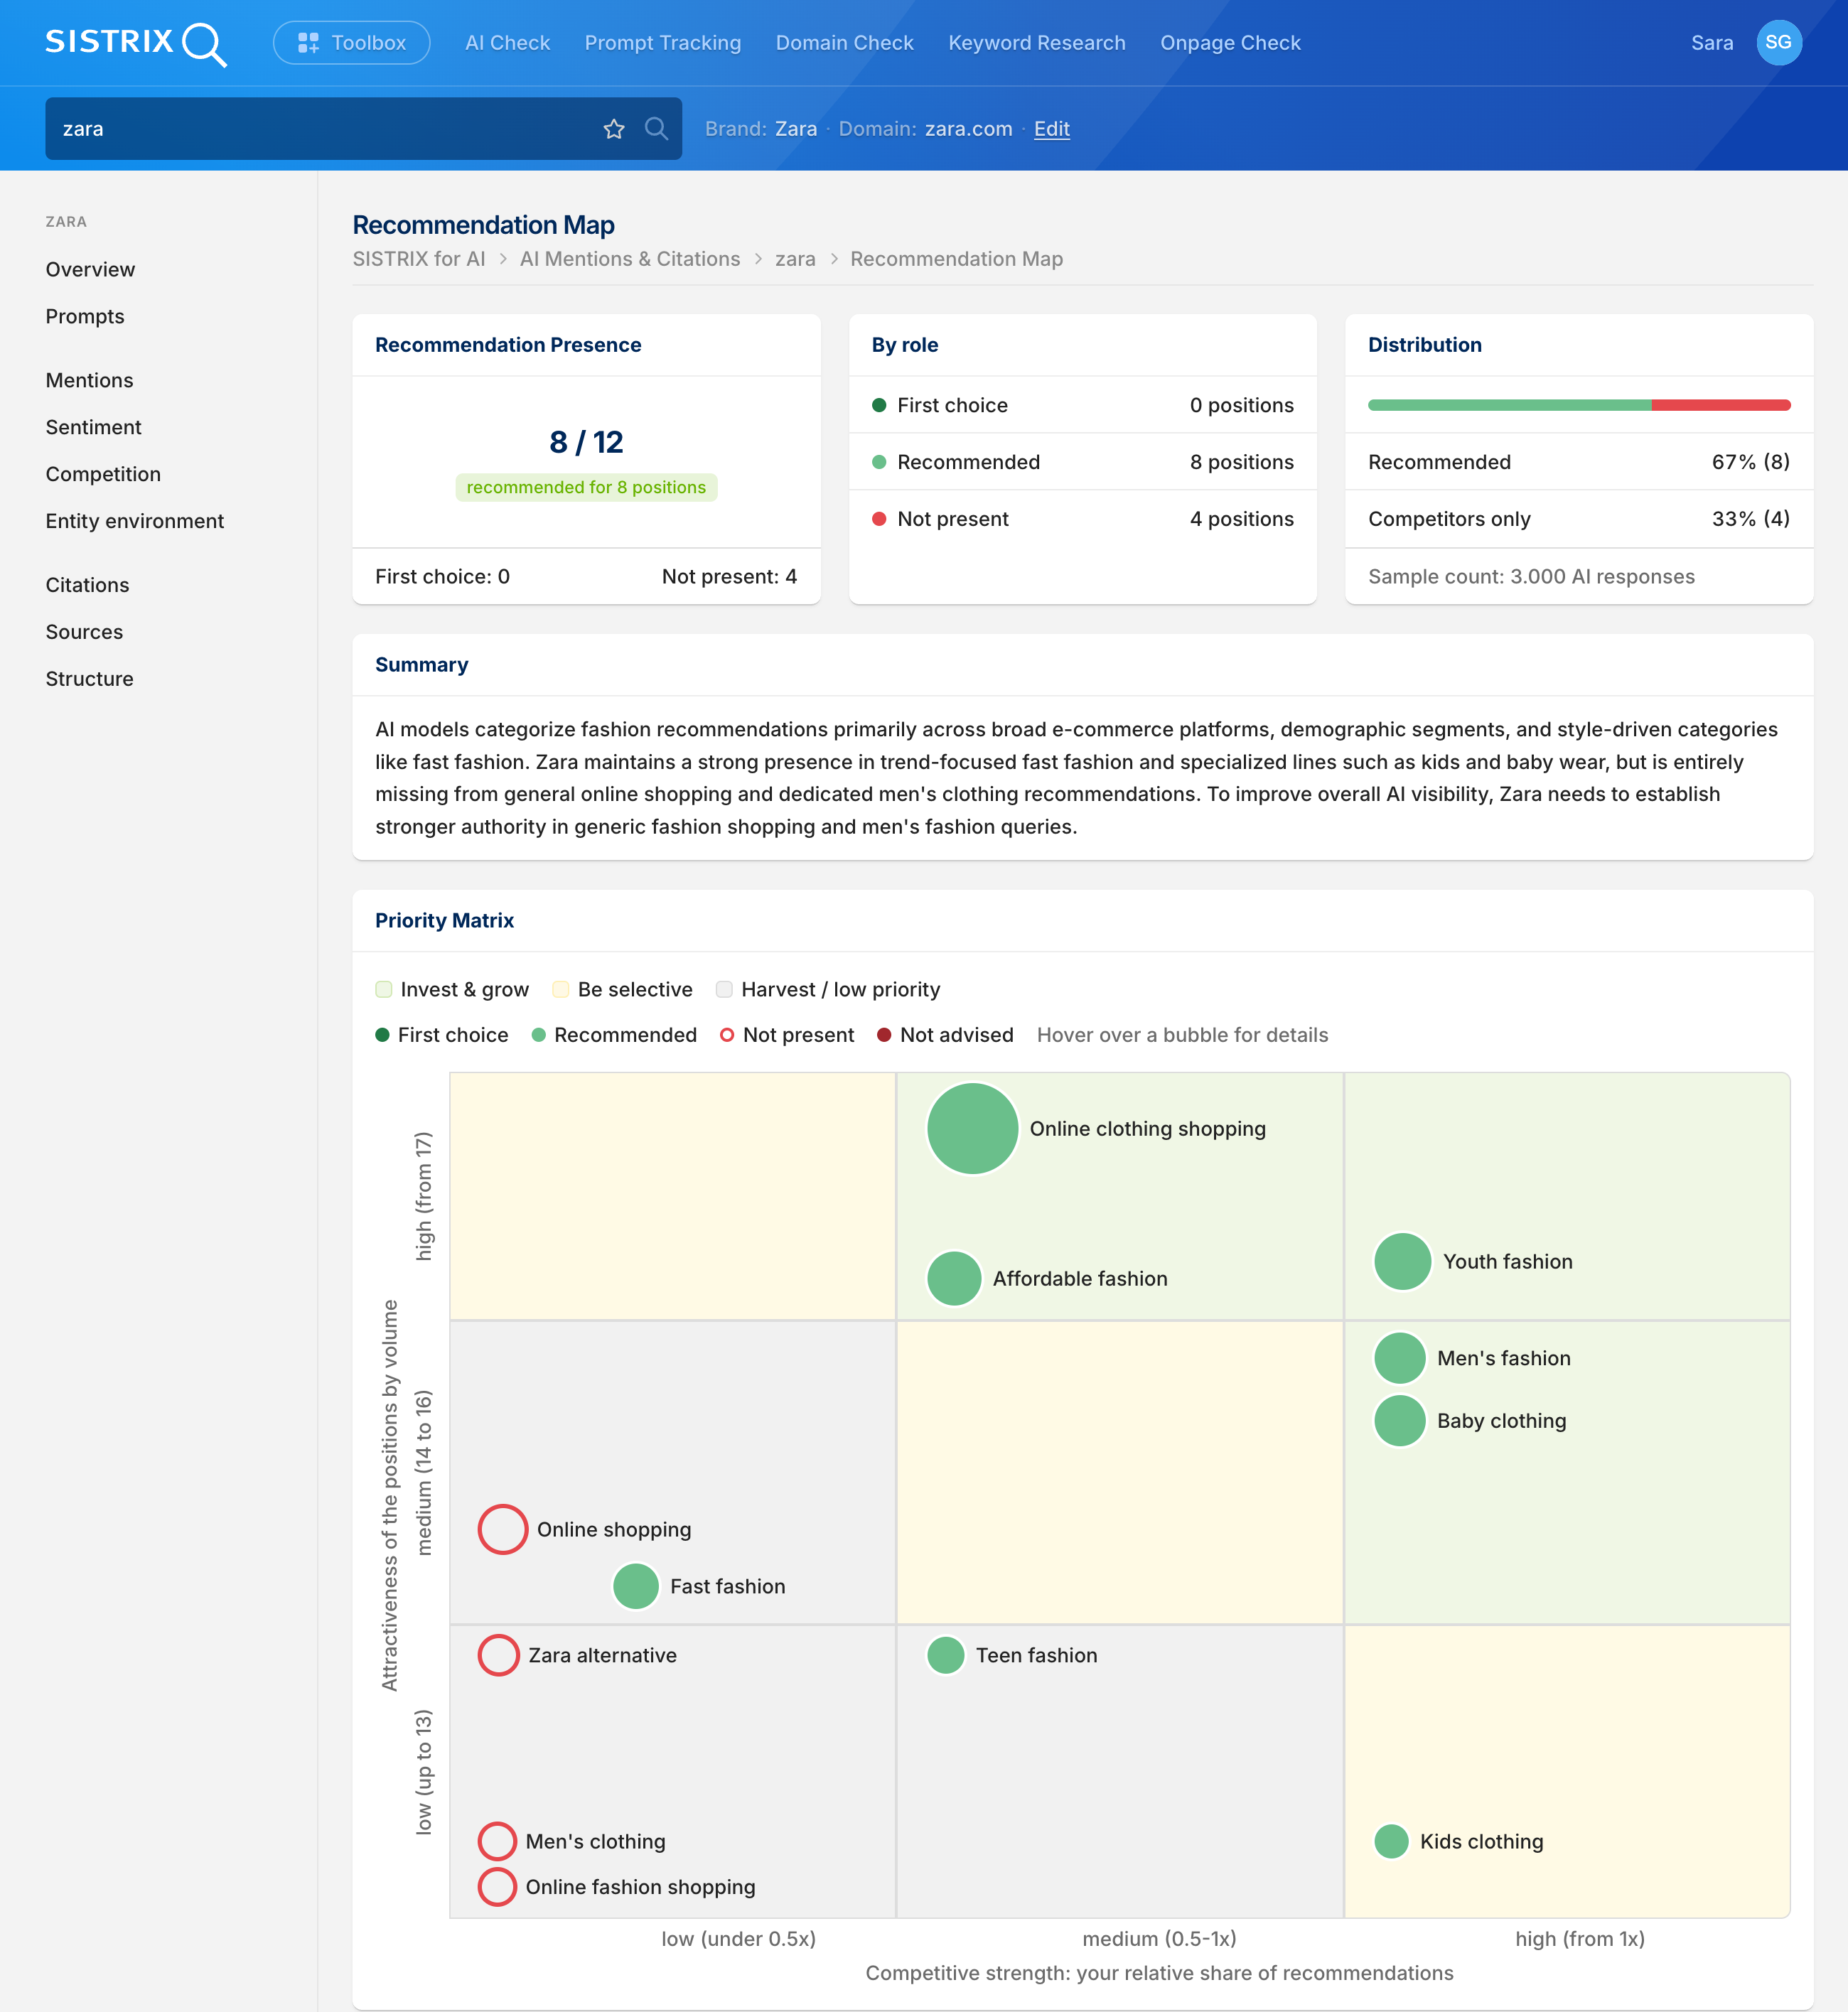This screenshot has height=2012, width=1848.
Task: Click the SG user avatar
Action: click(x=1779, y=43)
